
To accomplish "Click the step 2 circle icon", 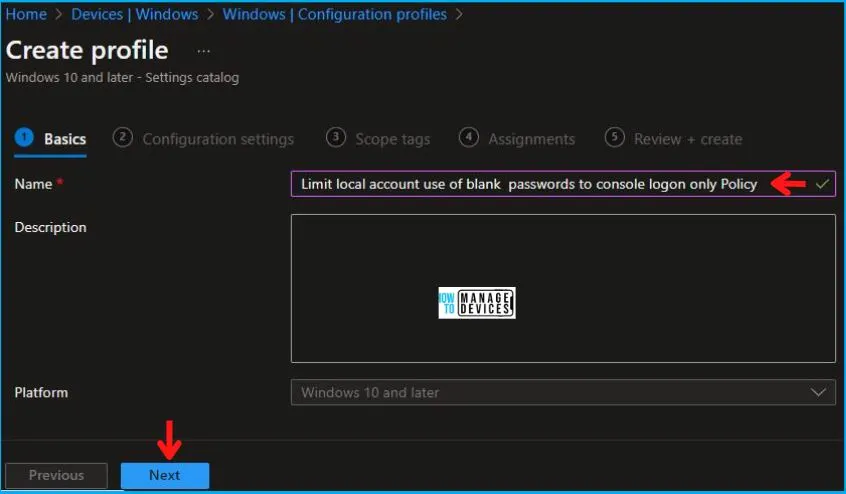I will (122, 137).
